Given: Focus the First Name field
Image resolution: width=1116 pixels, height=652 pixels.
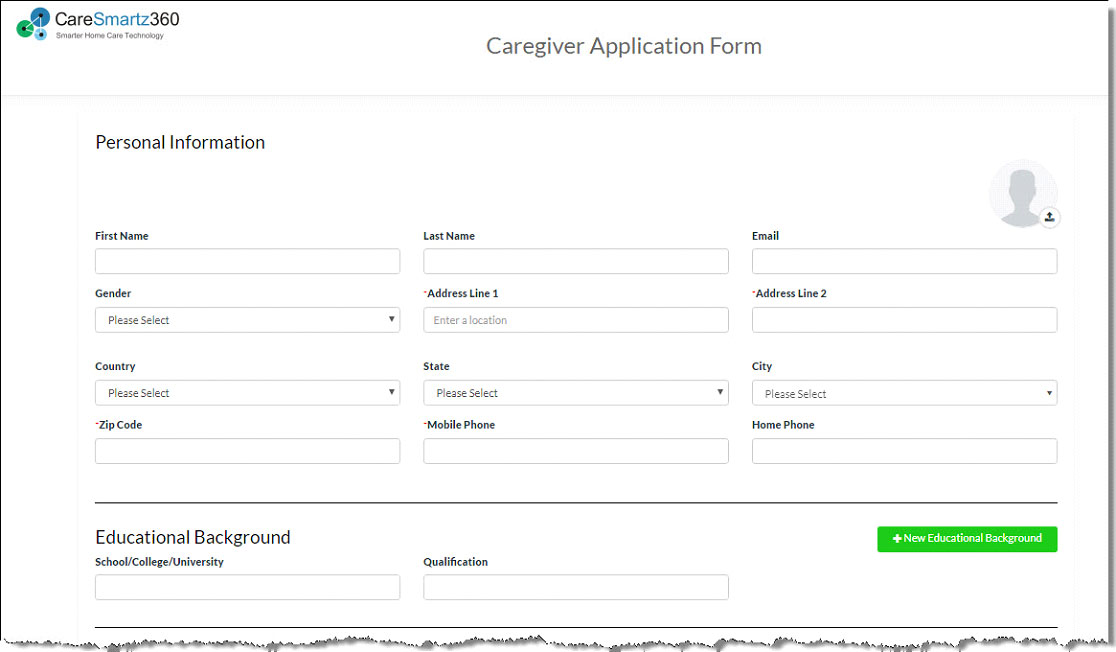Looking at the screenshot, I should coord(247,262).
